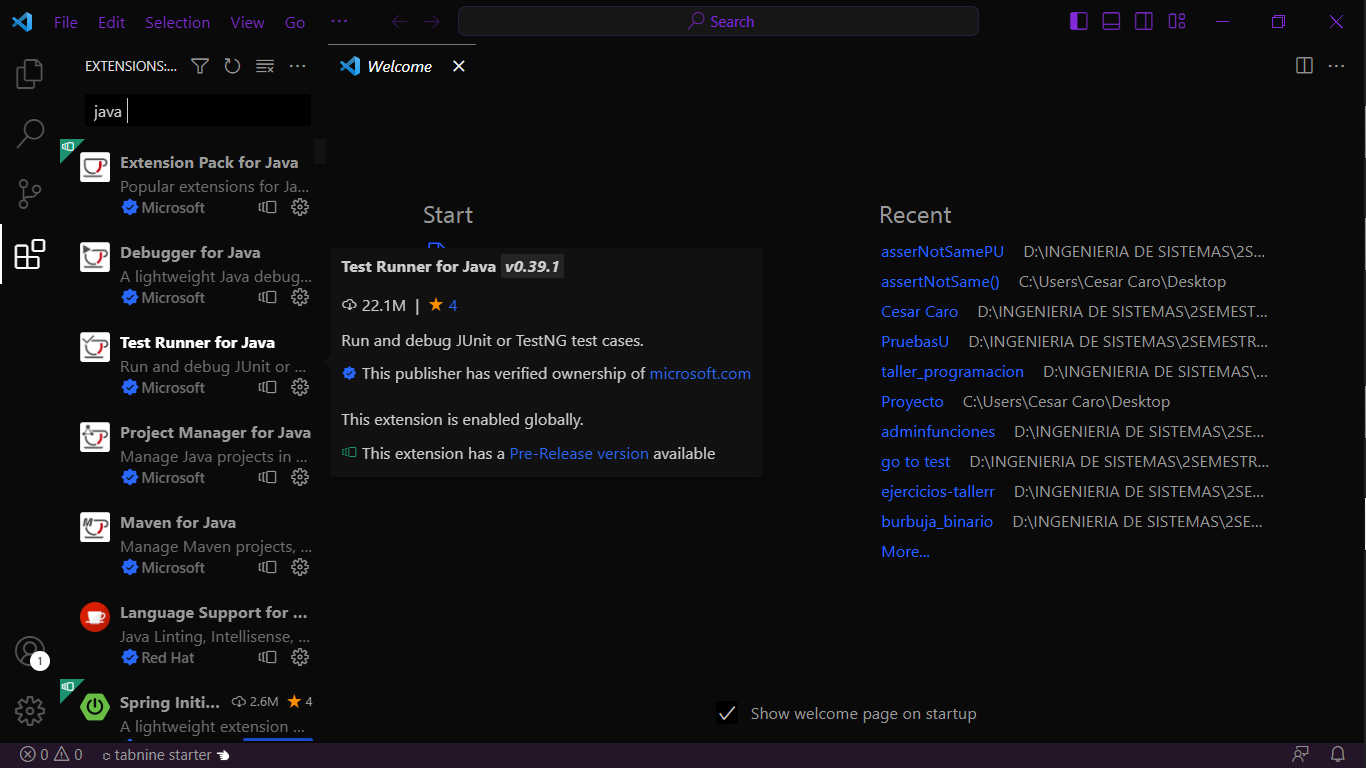Select Maven for Java extension entry
The width and height of the screenshot is (1366, 768).
(x=191, y=545)
